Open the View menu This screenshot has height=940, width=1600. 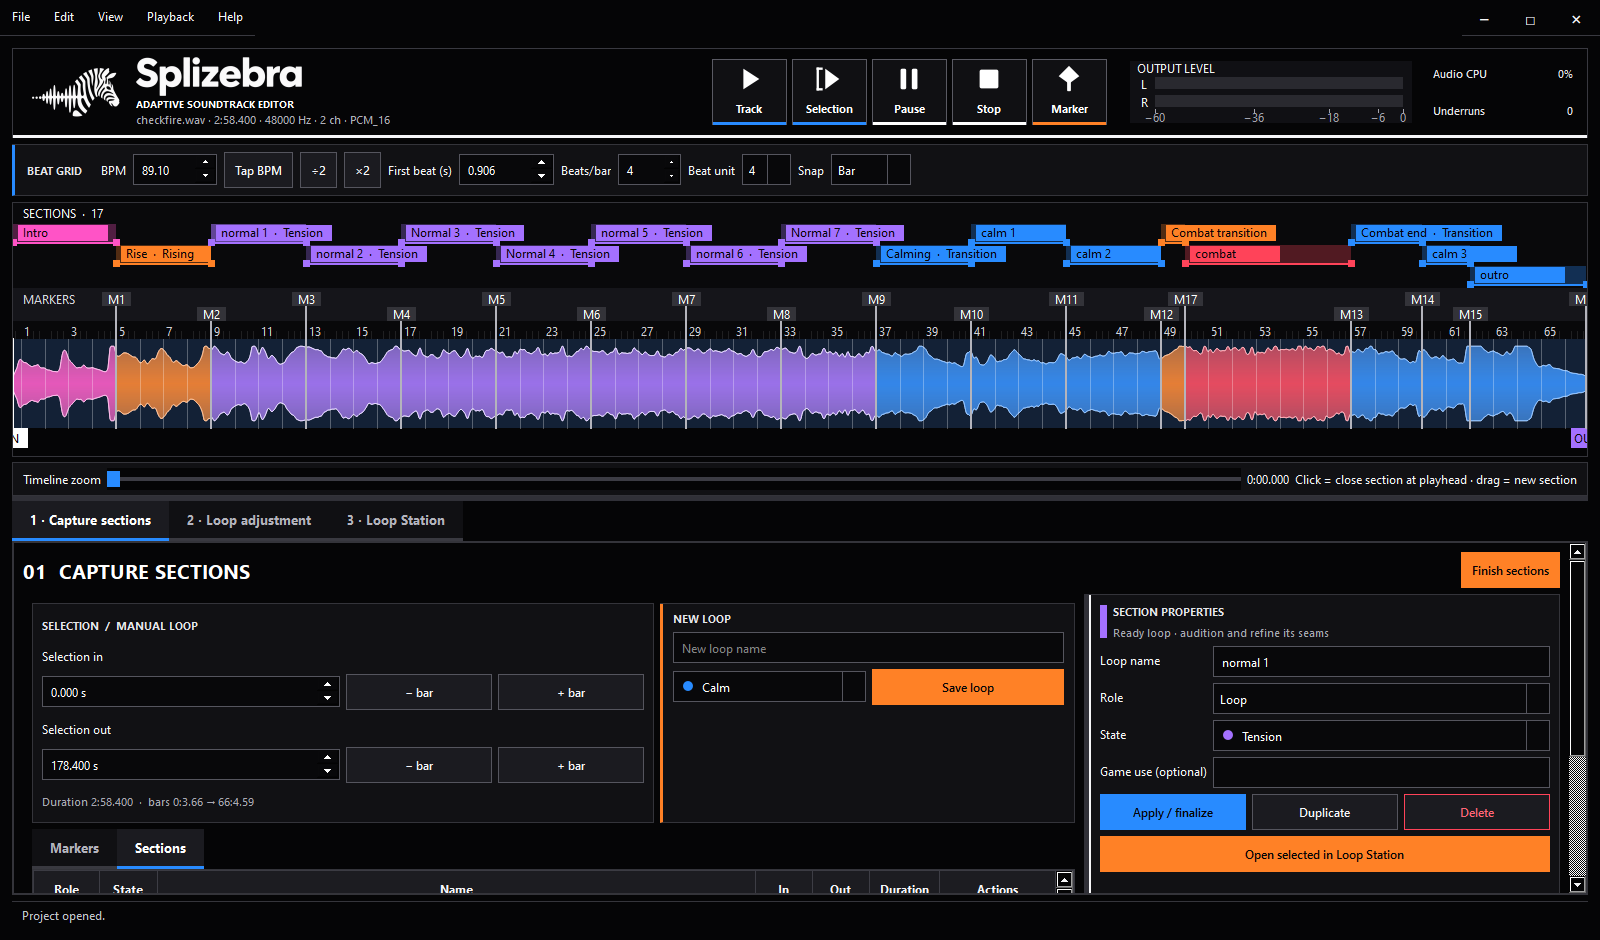110,17
